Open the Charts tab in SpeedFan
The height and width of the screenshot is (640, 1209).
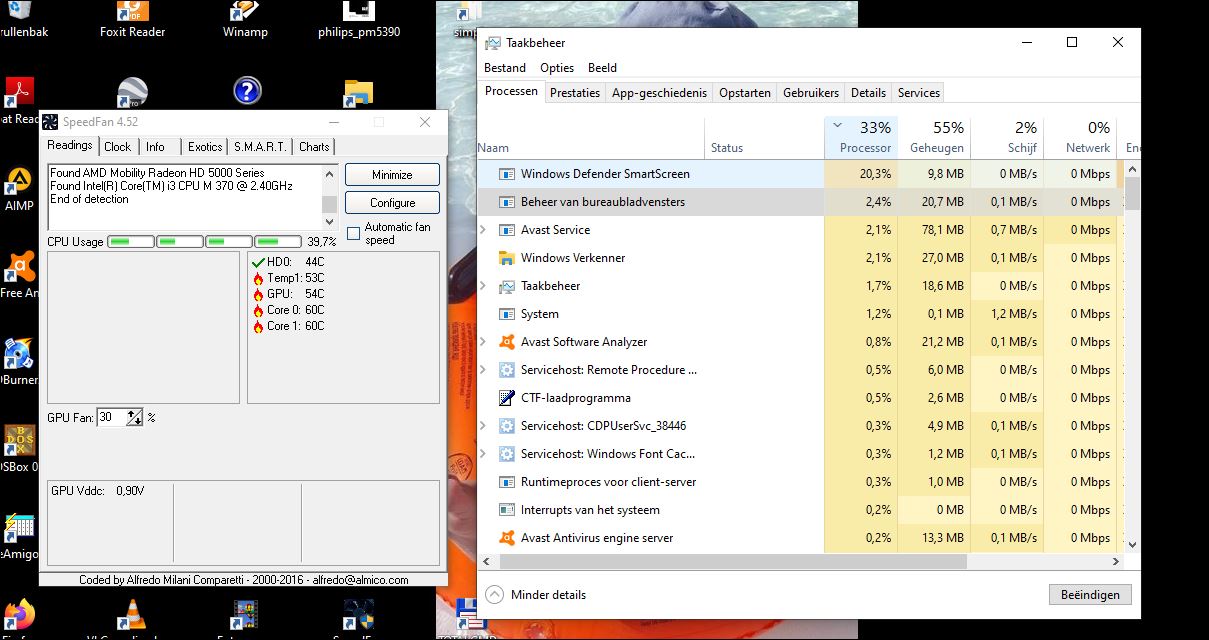[314, 147]
